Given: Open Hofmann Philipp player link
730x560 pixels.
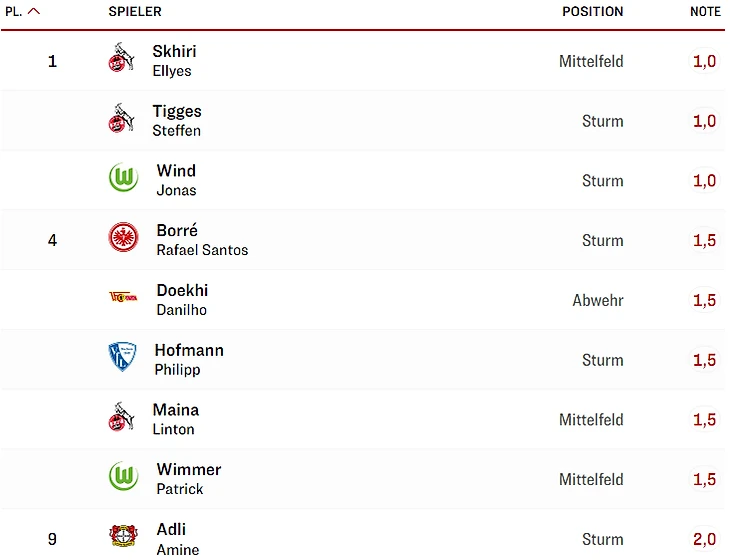Looking at the screenshot, I should pyautogui.click(x=188, y=359).
